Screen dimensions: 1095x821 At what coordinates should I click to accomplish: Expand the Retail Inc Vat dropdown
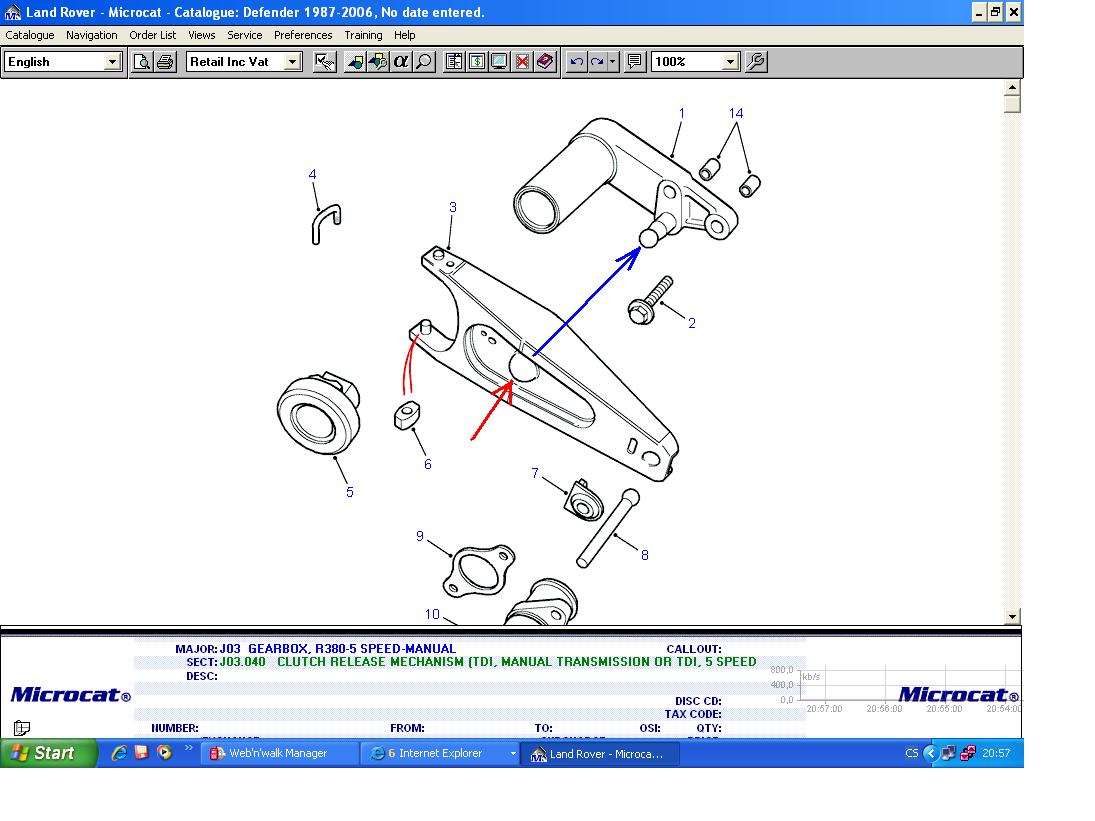(292, 62)
